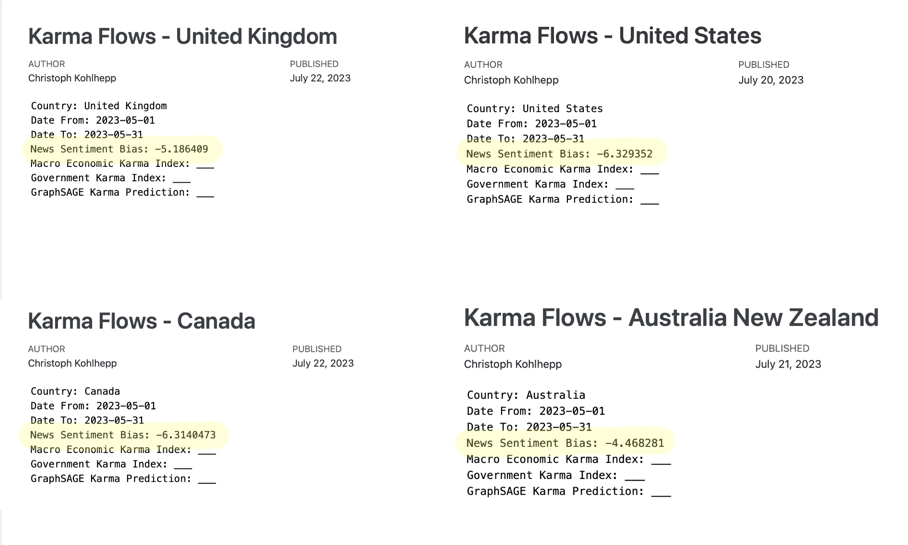Click the July 21, 2023 published date
This screenshot has height=545, width=908.
[788, 364]
